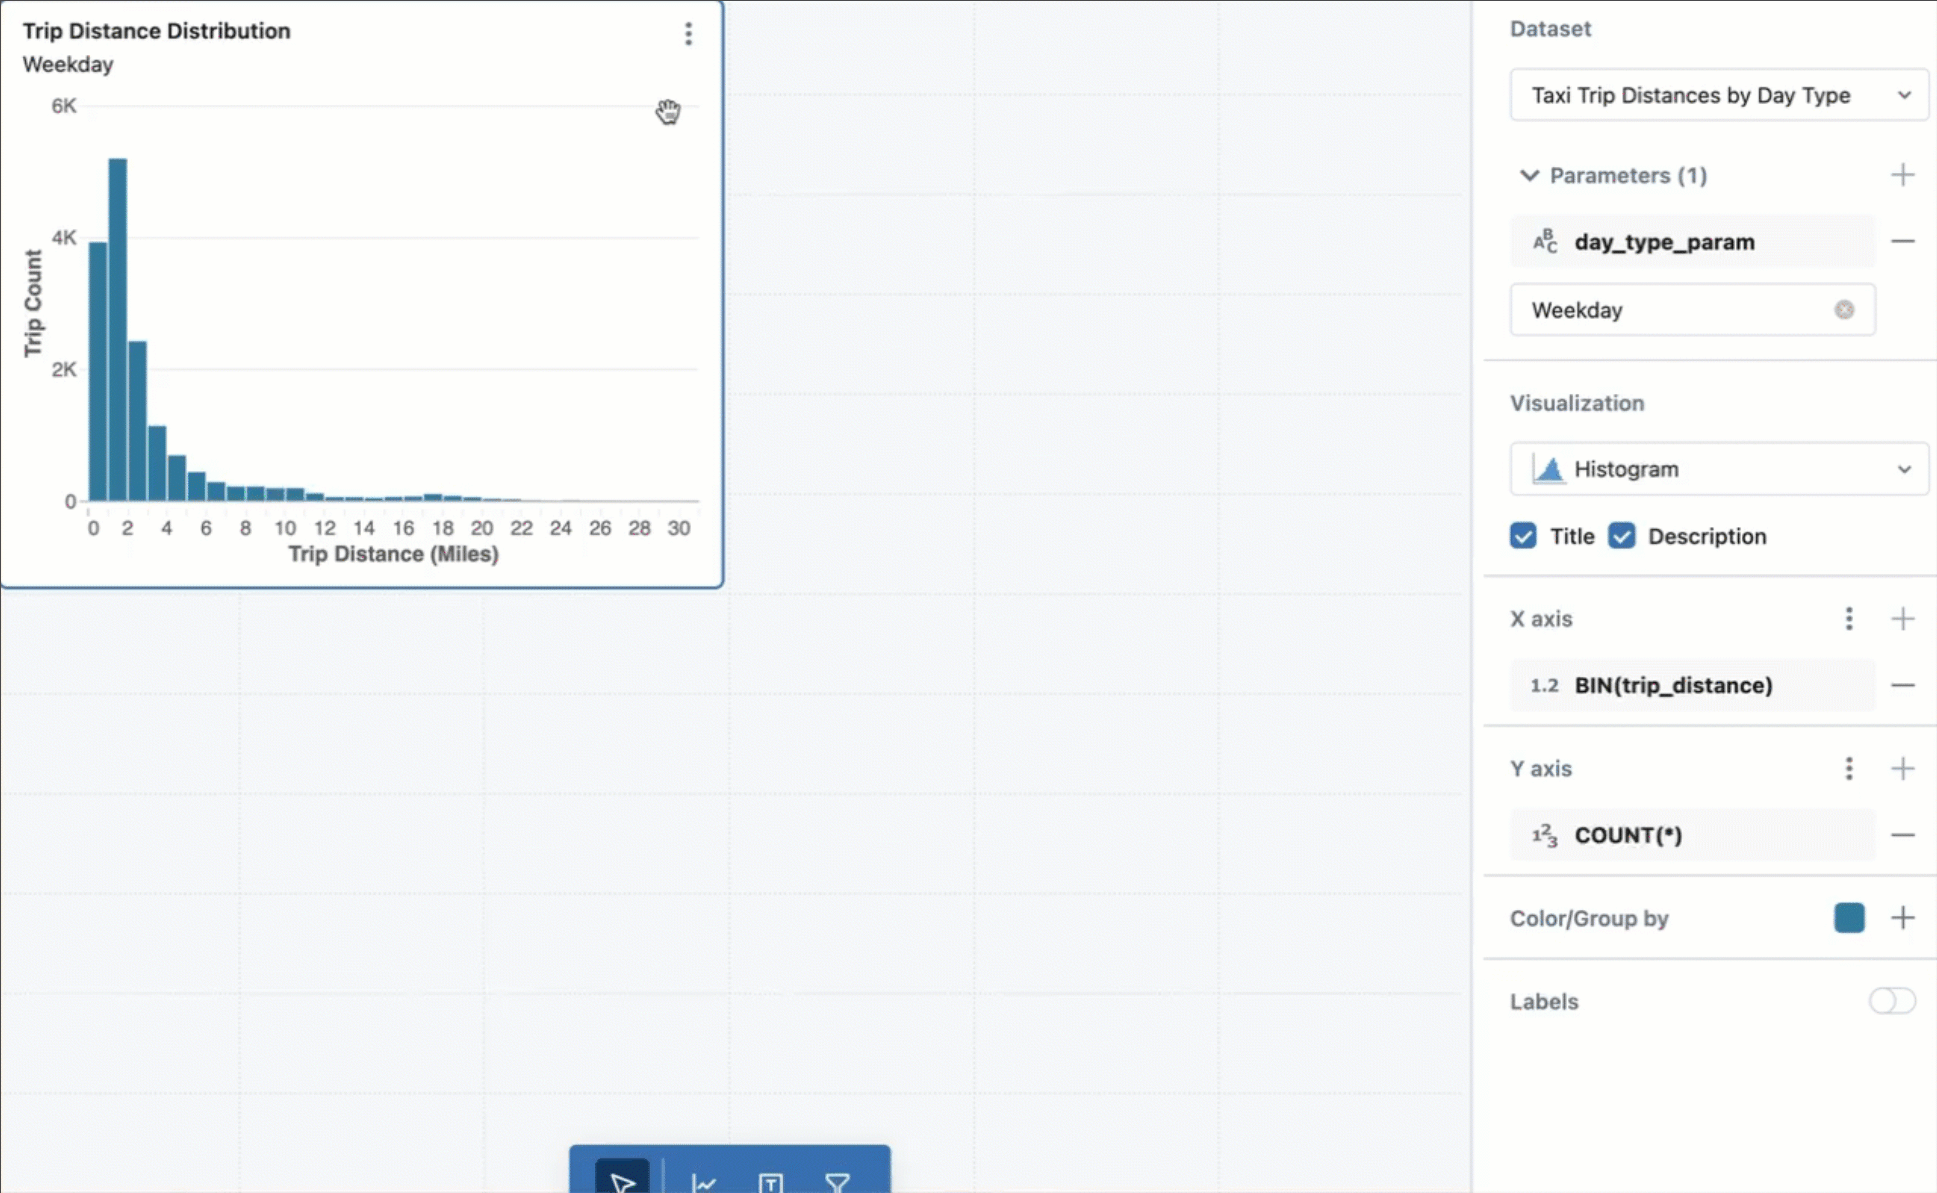The height and width of the screenshot is (1193, 1937).
Task: Click the Color/Group by color swatch
Action: click(x=1850, y=918)
